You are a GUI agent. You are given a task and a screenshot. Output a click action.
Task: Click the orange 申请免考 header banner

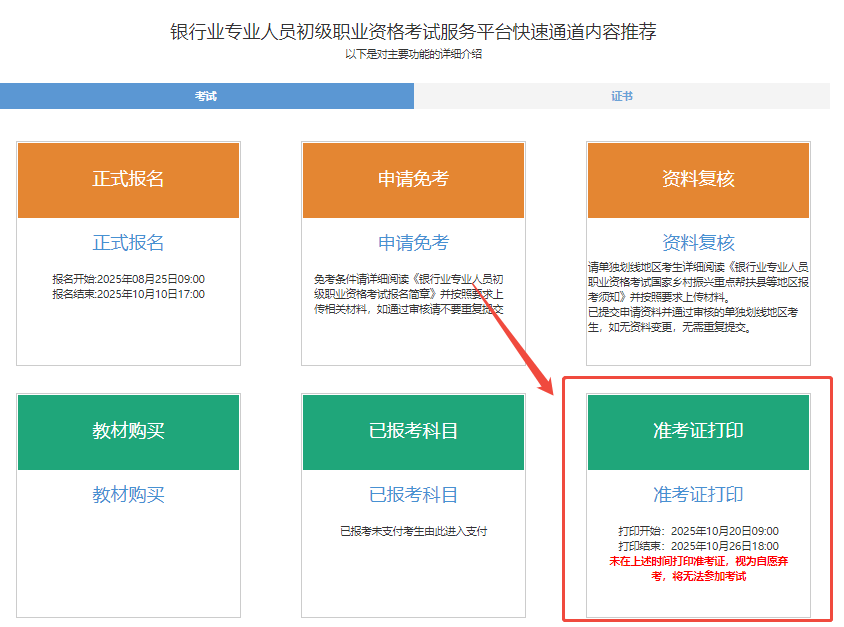click(413, 180)
